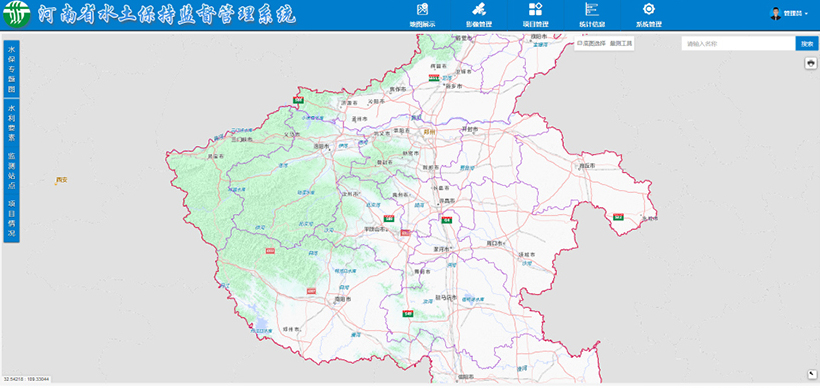Expand the 水利要素 side panel
The height and width of the screenshot is (388, 820).
coord(12,123)
